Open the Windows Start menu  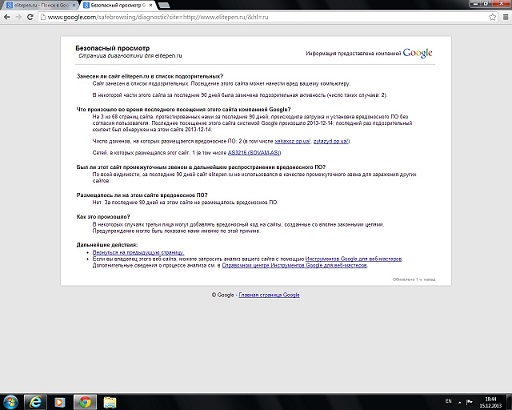pos(11,402)
